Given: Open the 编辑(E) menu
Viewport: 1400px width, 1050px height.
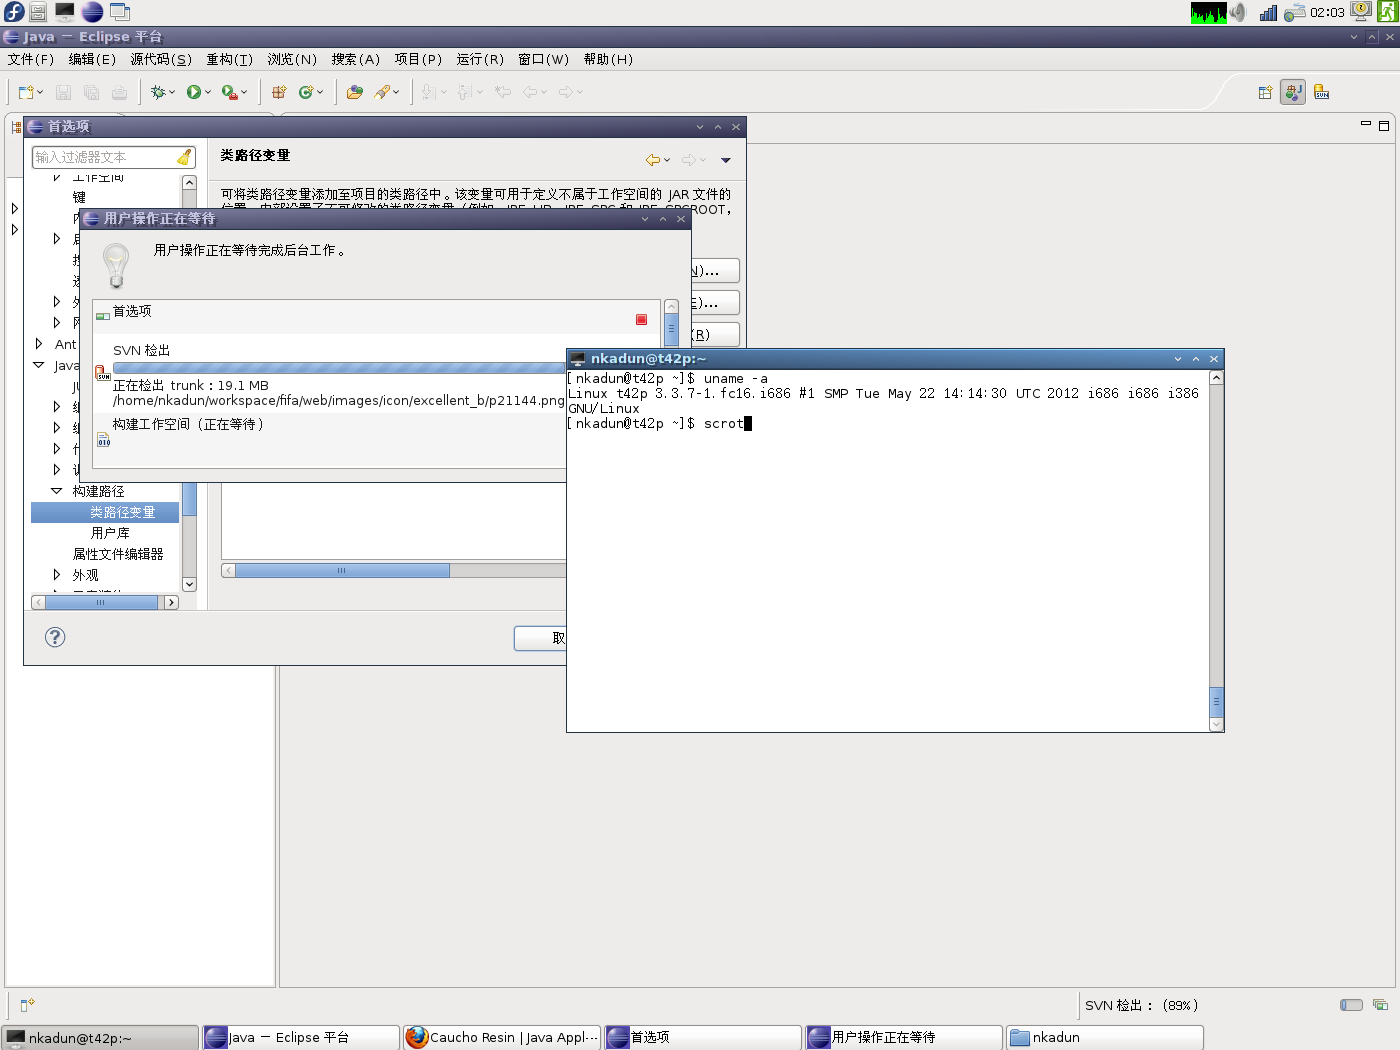Looking at the screenshot, I should [x=92, y=59].
